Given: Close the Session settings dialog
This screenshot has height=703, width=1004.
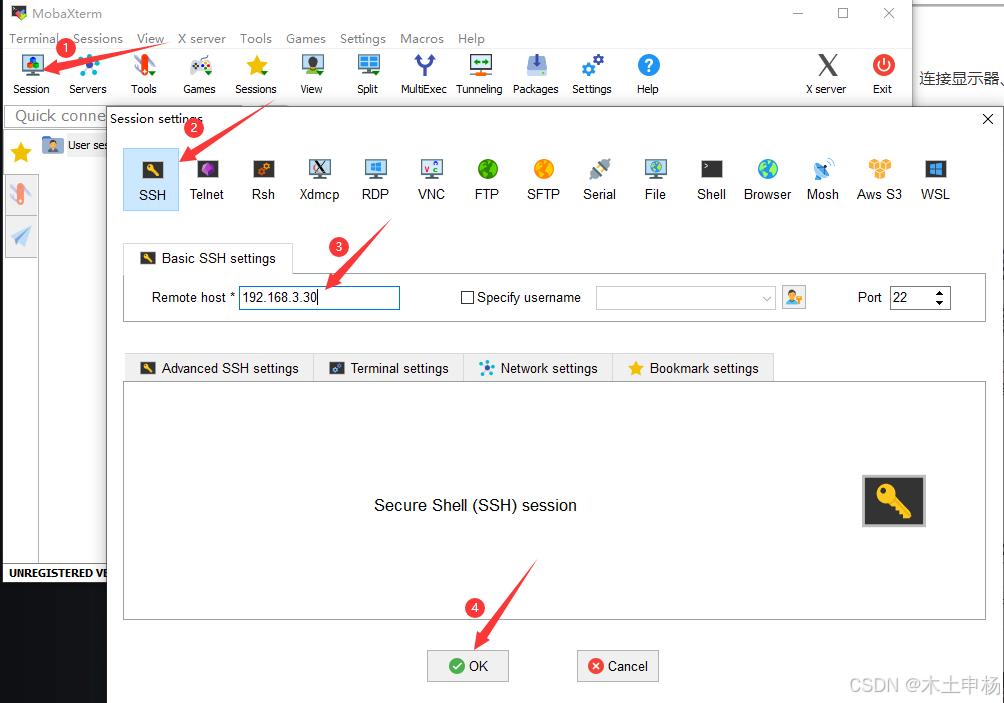Looking at the screenshot, I should [987, 119].
